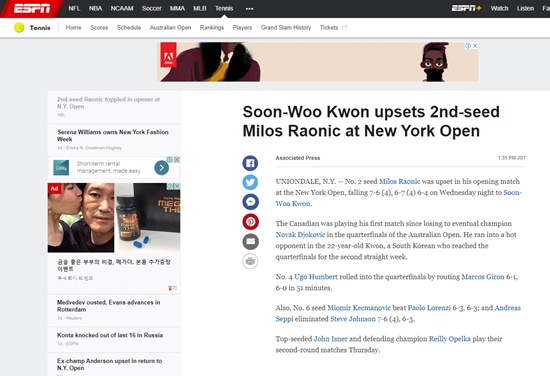The height and width of the screenshot is (376, 550).
Task: Print the article
Action: pos(250,261)
